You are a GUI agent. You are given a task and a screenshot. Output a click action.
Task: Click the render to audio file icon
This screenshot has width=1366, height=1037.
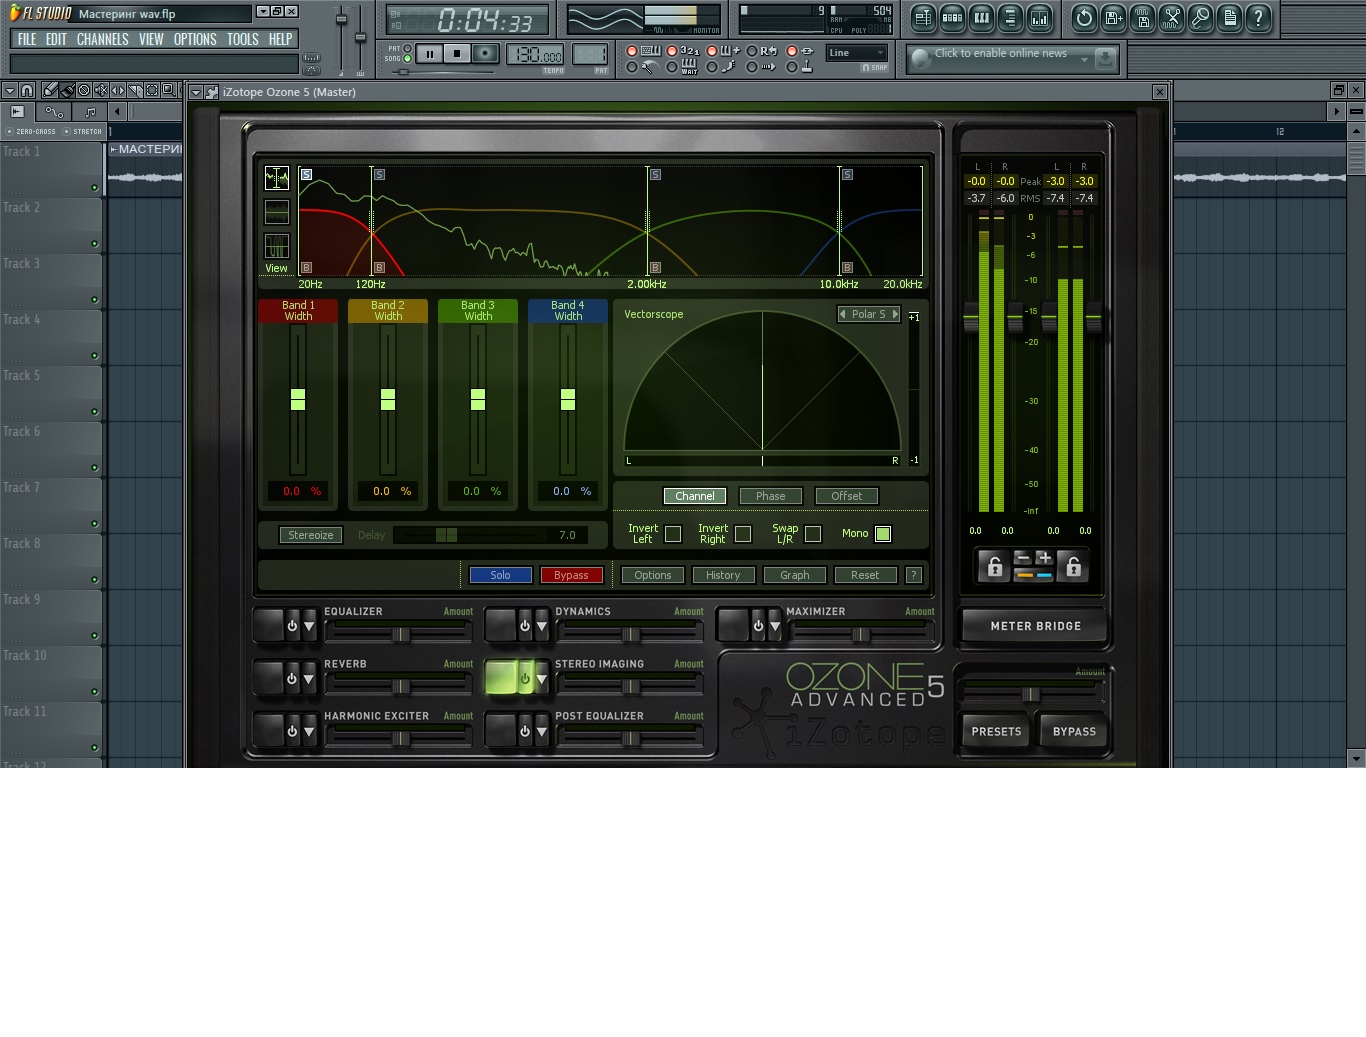(1142, 18)
